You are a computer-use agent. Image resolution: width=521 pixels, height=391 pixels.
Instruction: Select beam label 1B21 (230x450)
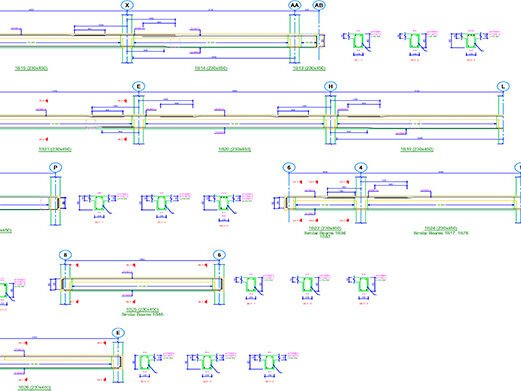click(55, 149)
